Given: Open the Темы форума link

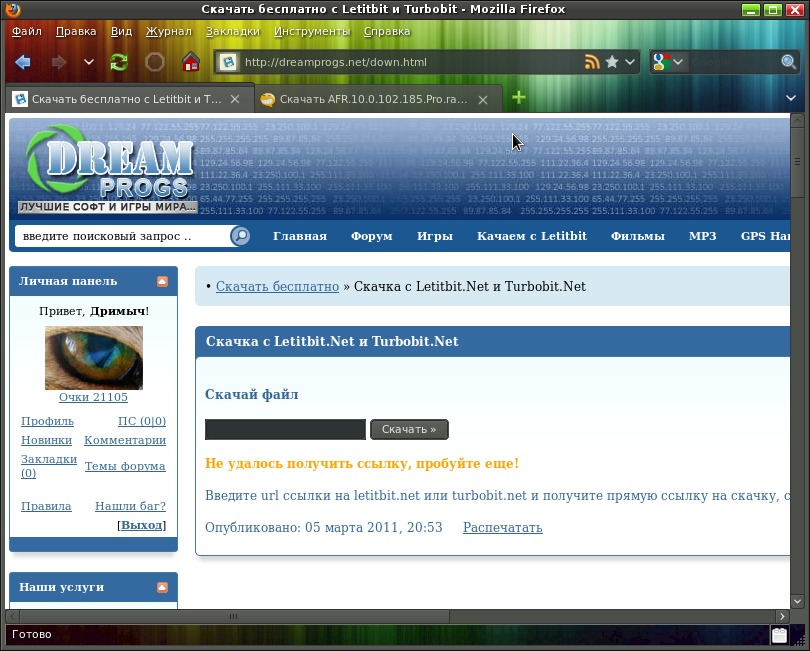Looking at the screenshot, I should (x=125, y=466).
